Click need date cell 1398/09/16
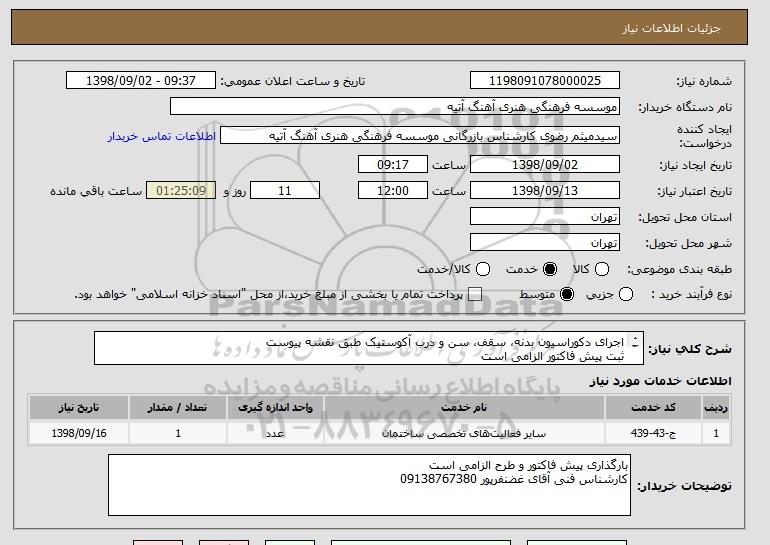The image size is (770, 545). 79,433
